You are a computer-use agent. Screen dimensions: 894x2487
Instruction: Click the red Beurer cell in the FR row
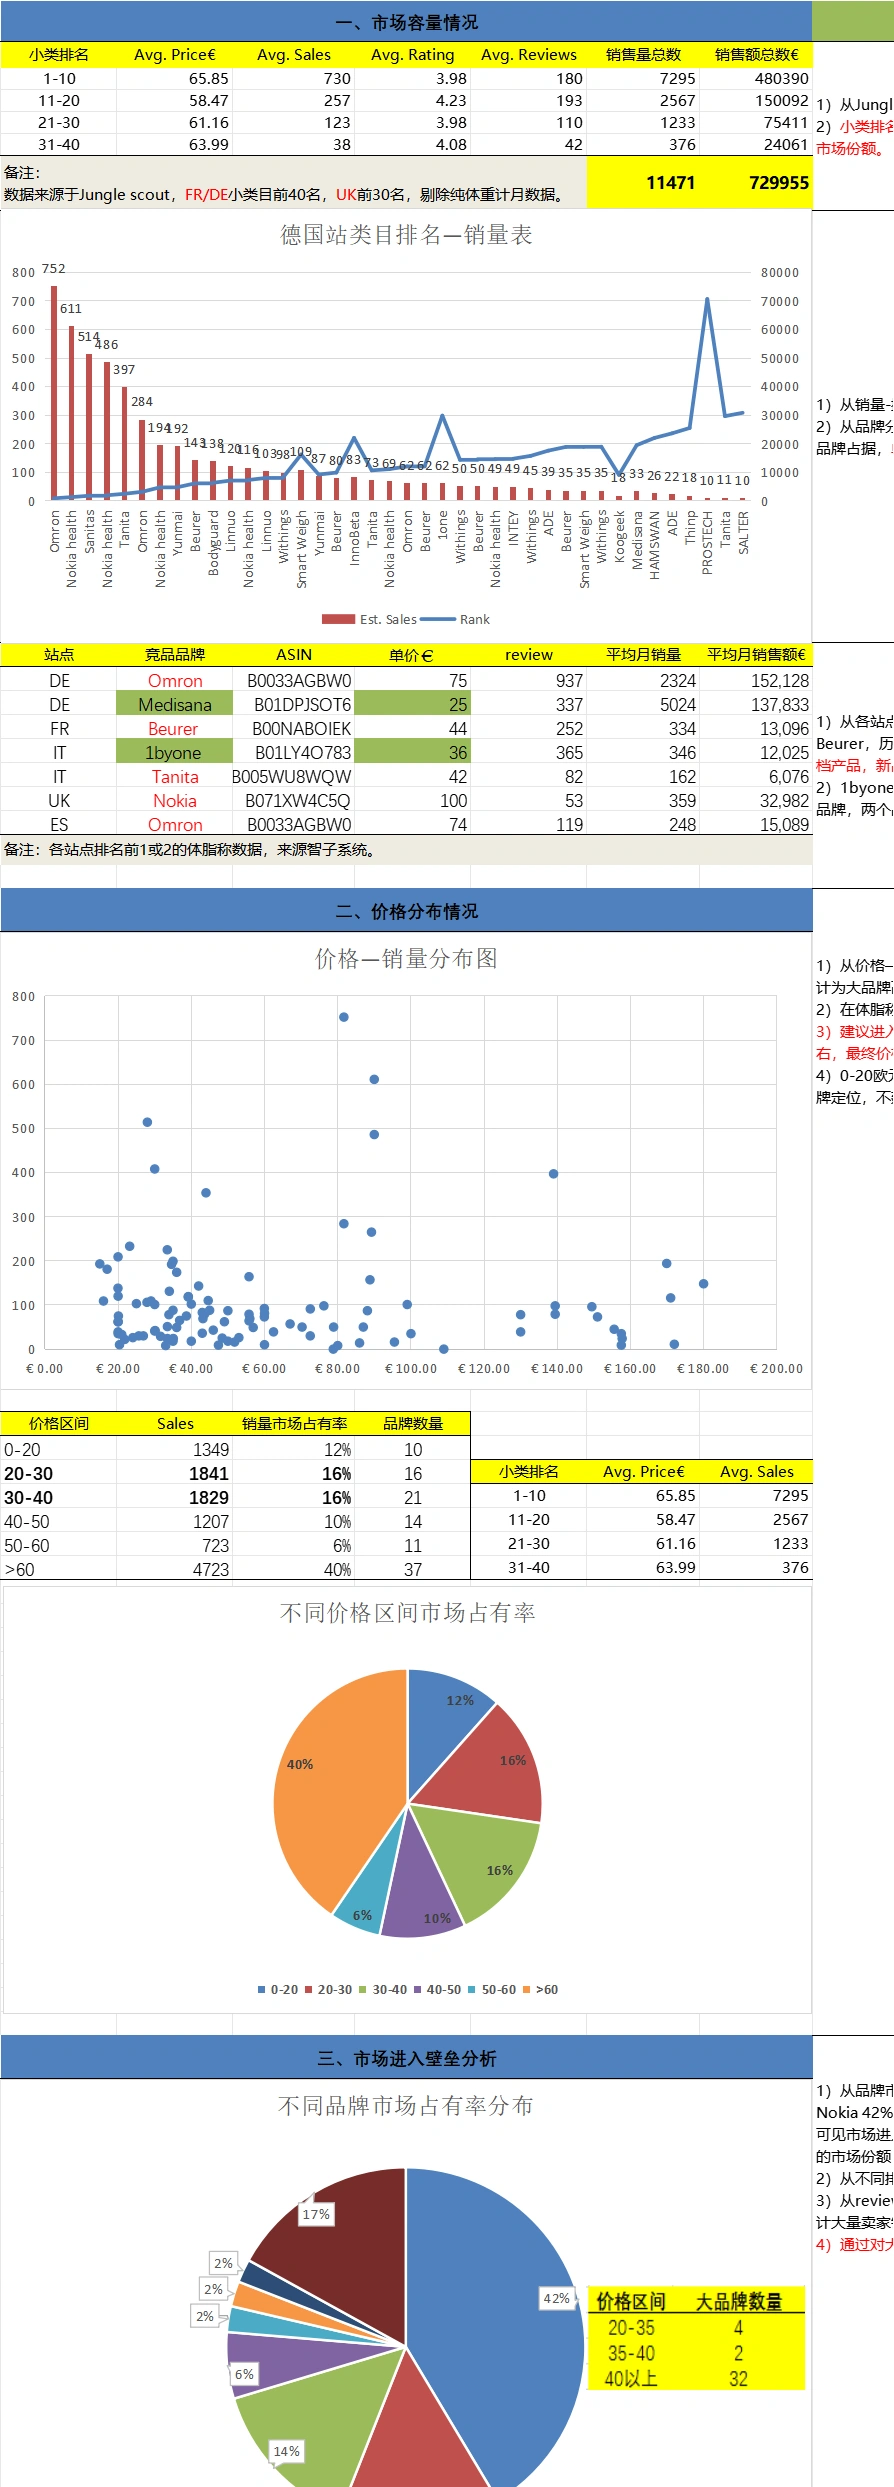(x=175, y=728)
